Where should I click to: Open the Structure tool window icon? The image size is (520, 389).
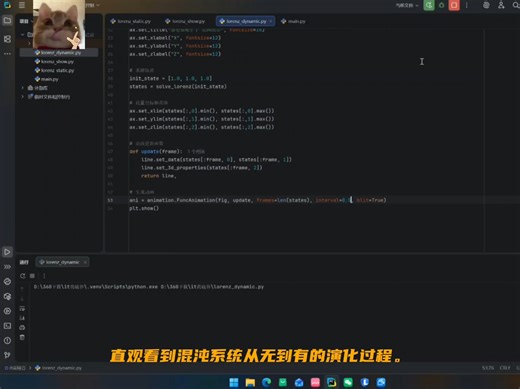(7, 39)
